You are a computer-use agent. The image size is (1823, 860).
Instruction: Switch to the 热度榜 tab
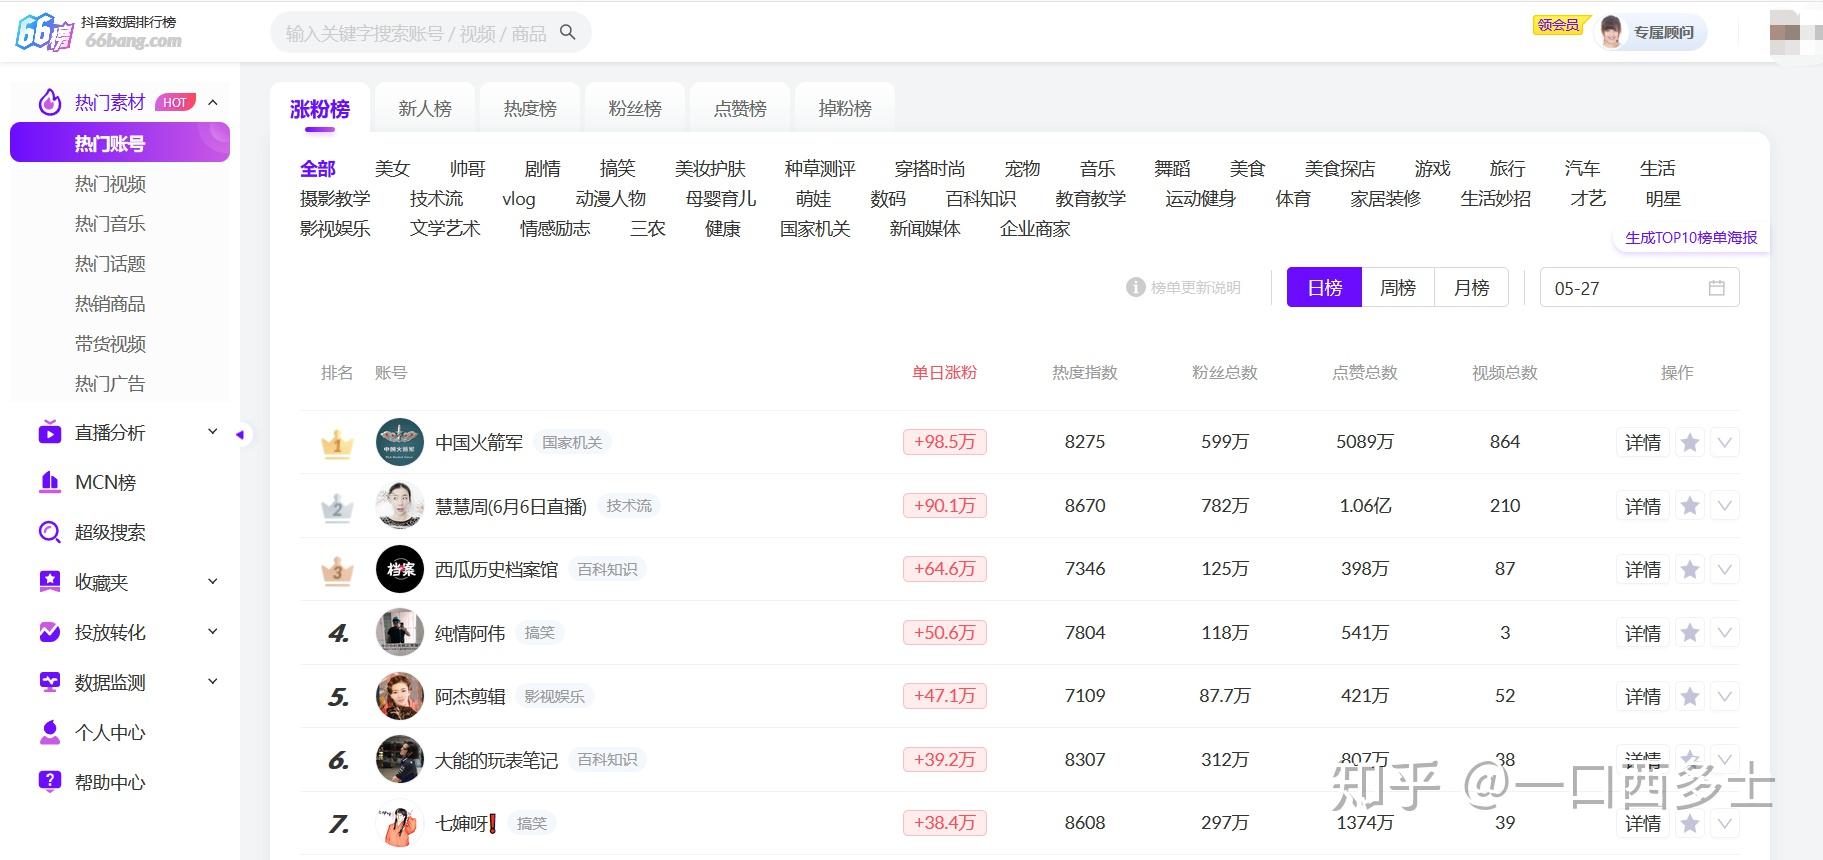(x=530, y=108)
